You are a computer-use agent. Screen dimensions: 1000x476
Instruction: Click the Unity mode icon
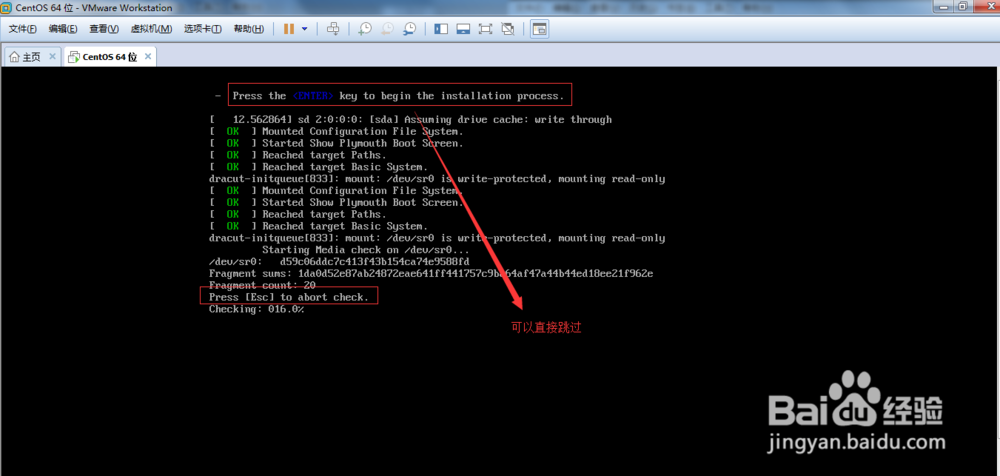[x=508, y=29]
